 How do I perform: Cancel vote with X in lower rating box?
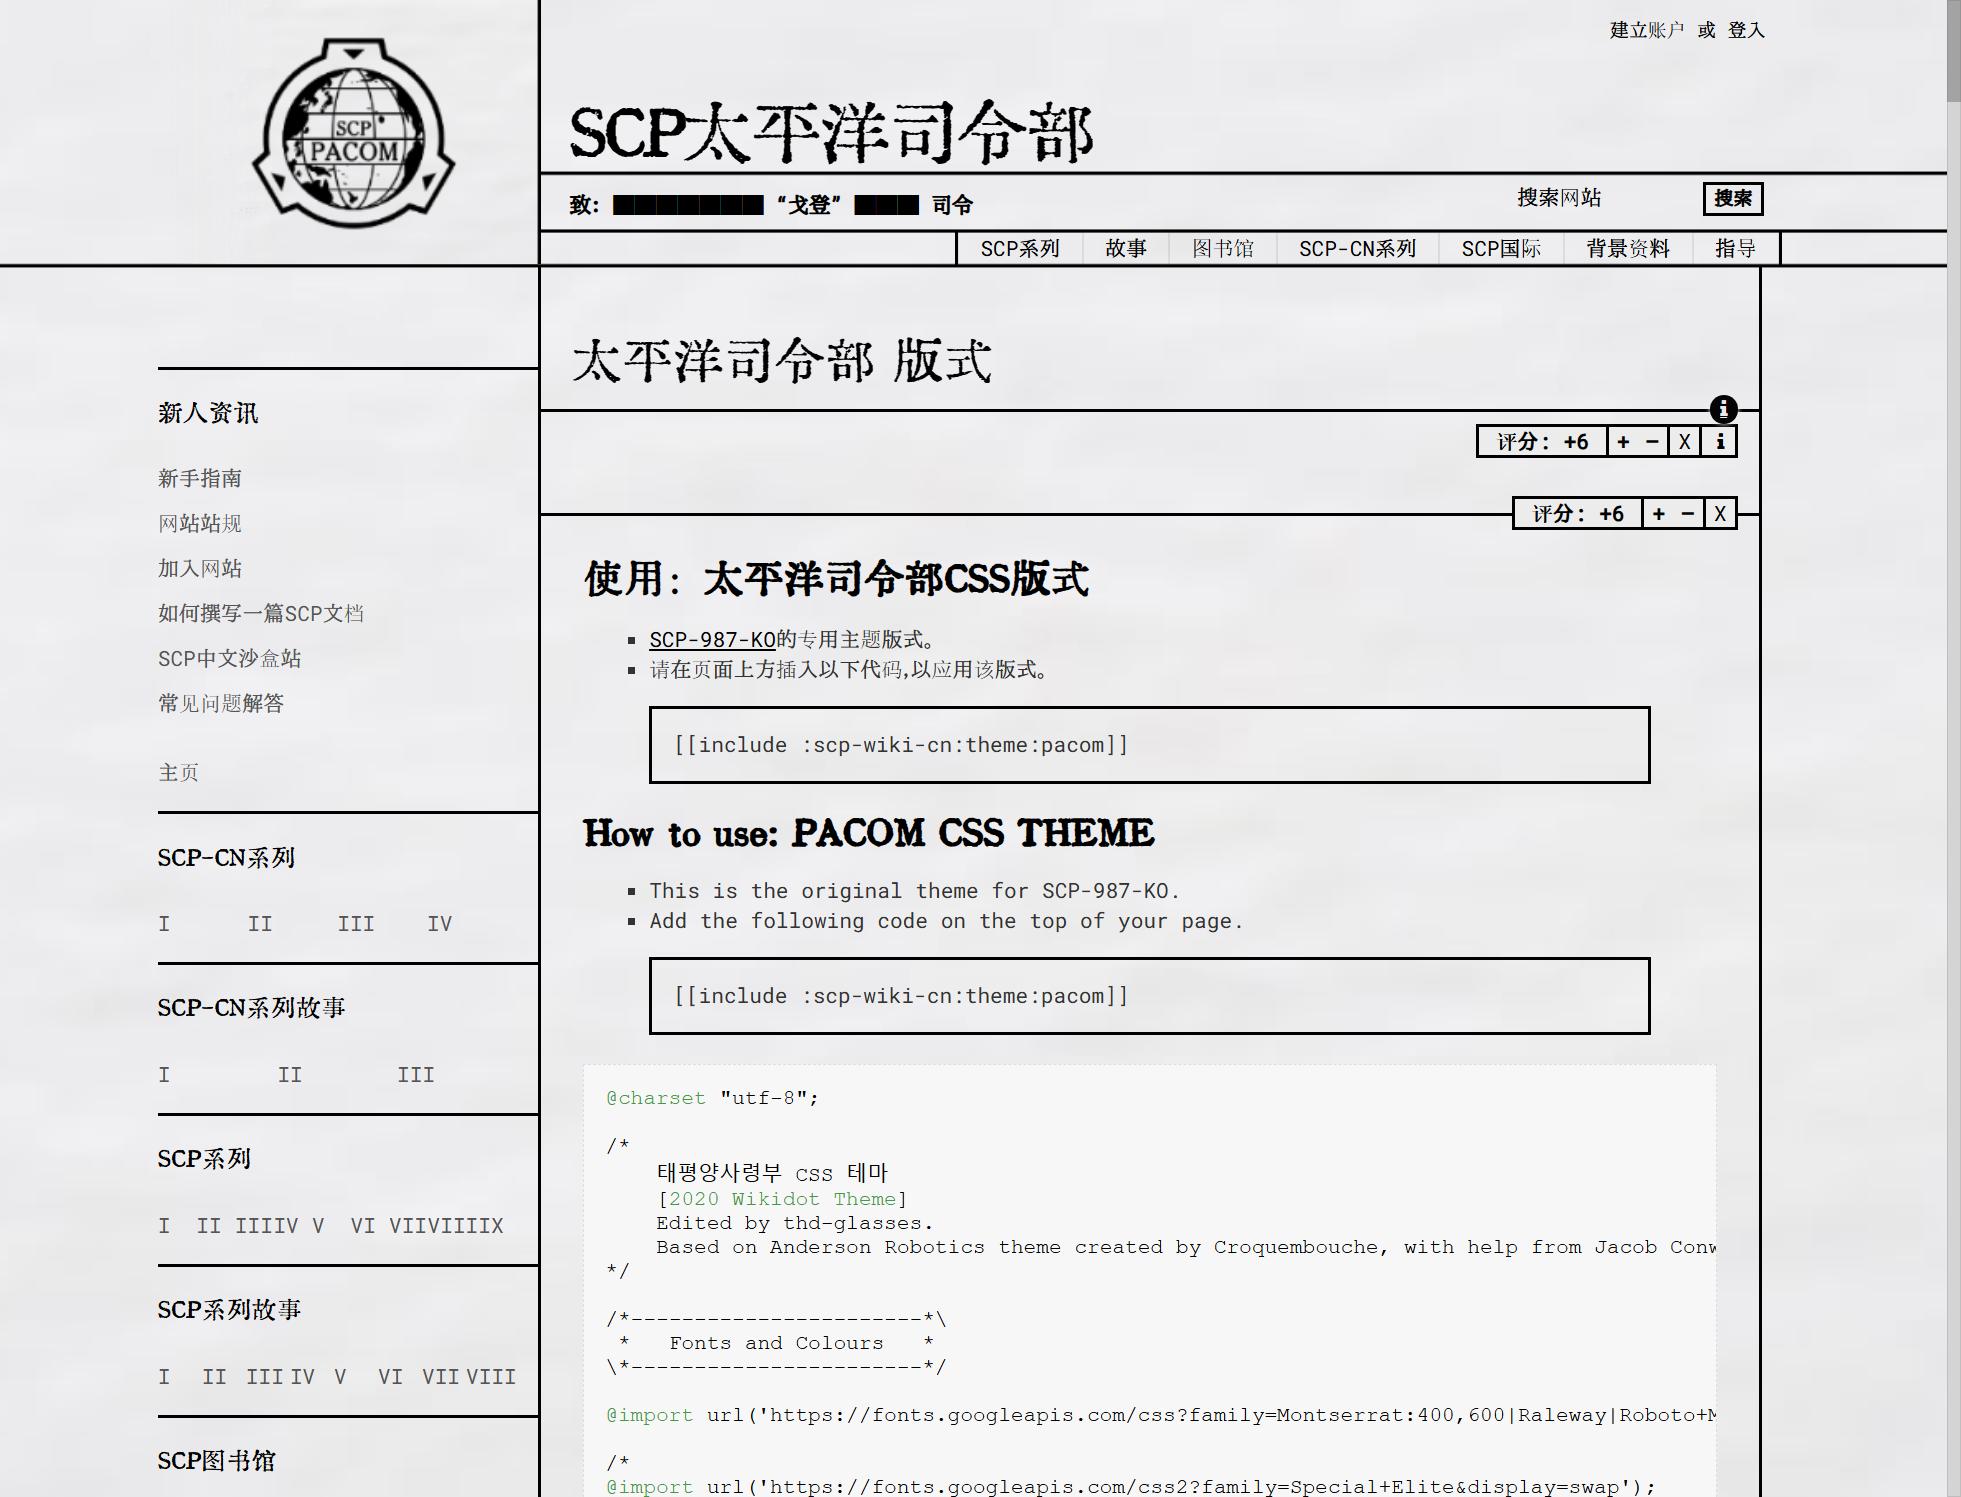tap(1720, 514)
